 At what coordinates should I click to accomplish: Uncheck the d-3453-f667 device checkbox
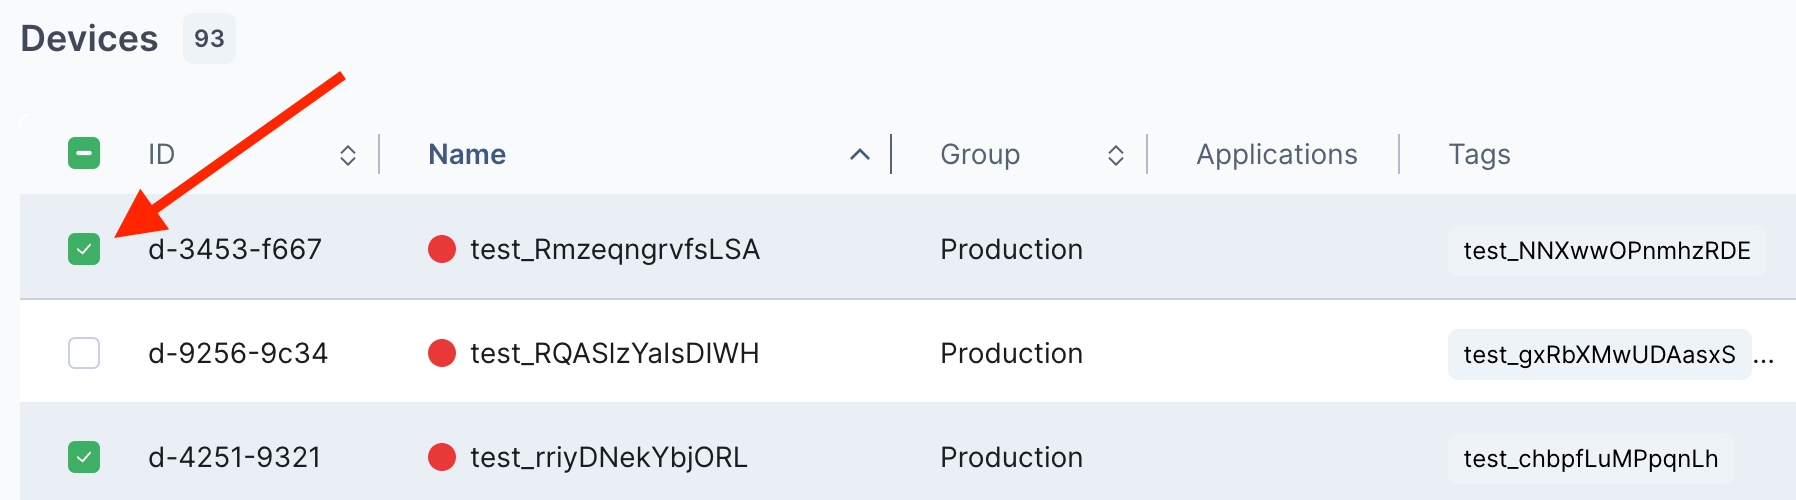coord(84,249)
